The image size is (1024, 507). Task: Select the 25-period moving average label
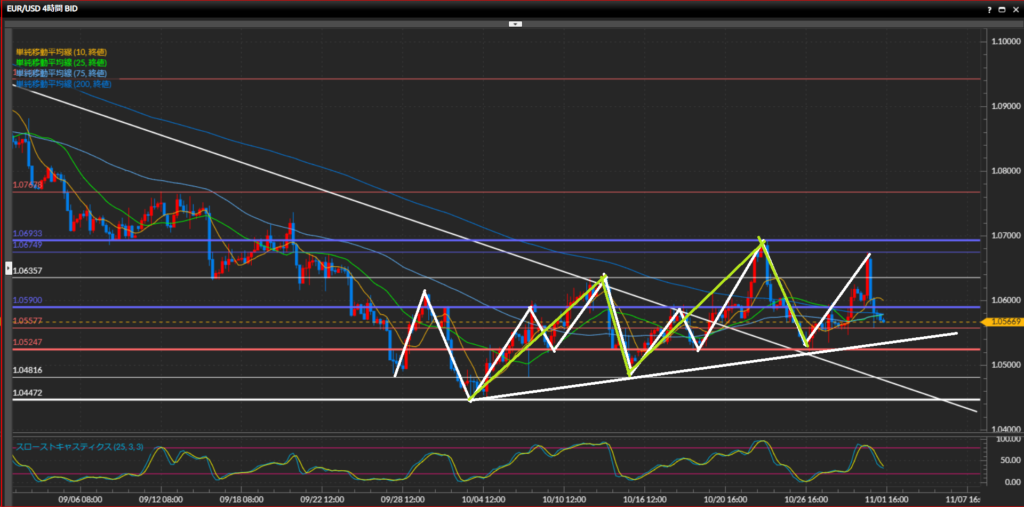(61, 62)
